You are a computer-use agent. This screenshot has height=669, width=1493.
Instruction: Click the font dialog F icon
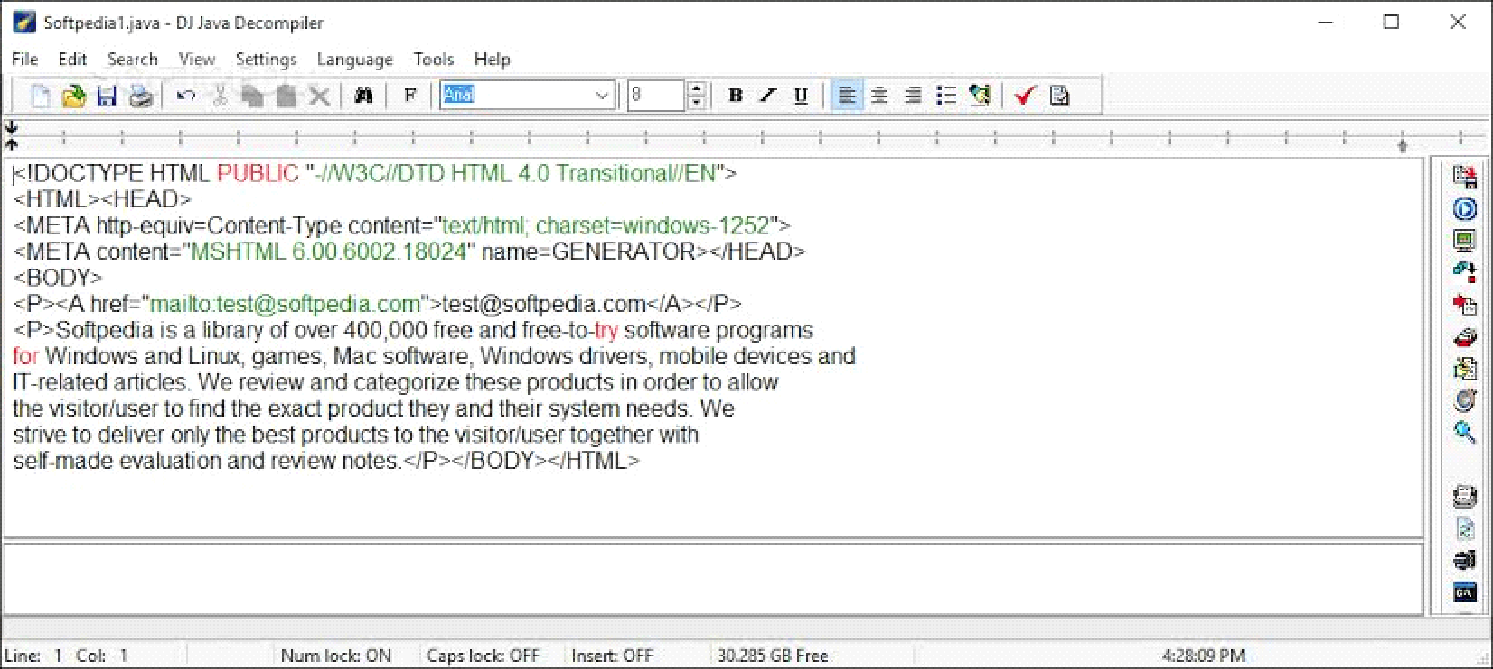click(410, 96)
